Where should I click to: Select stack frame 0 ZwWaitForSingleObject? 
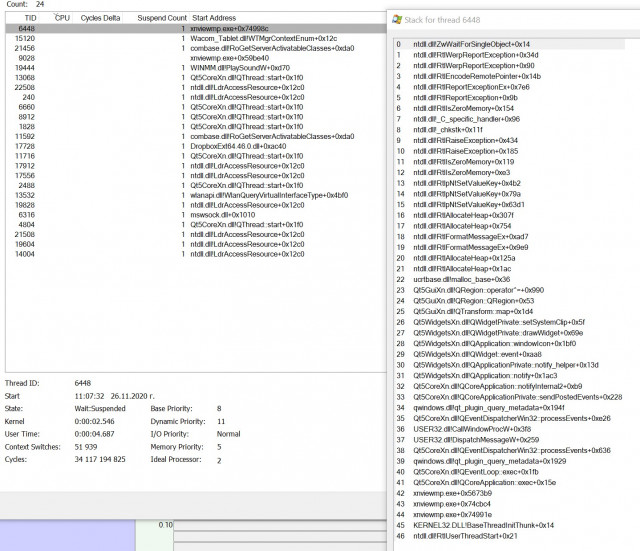click(509, 44)
